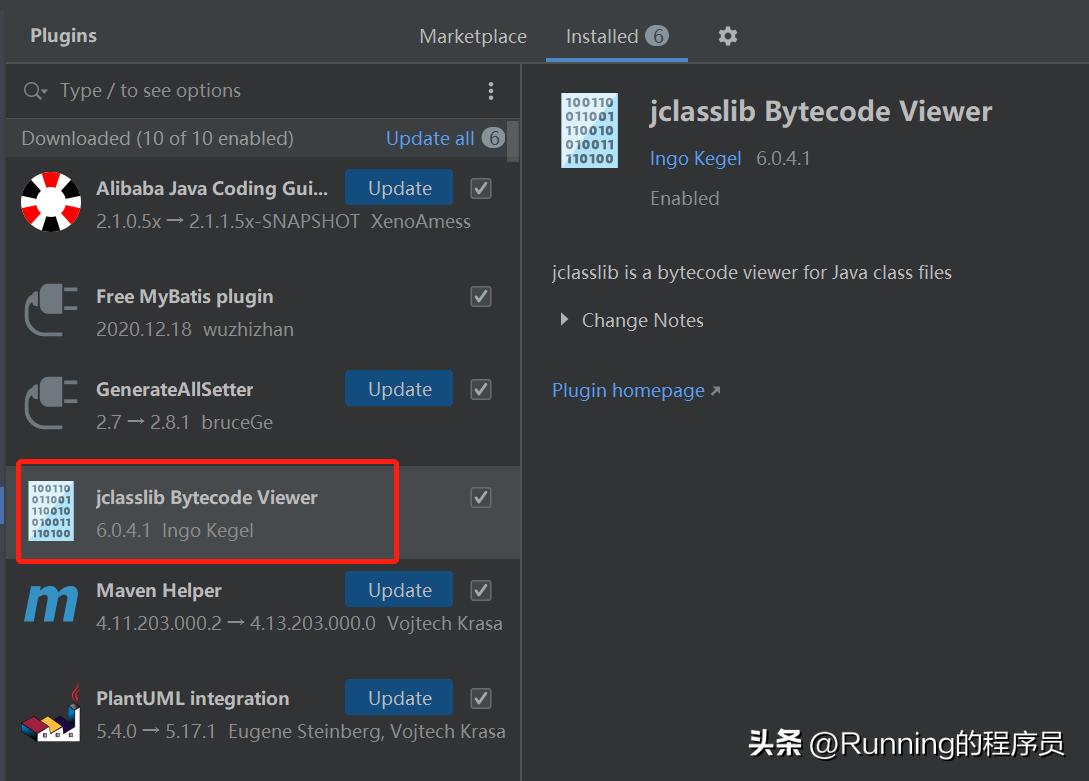This screenshot has height=781, width=1089.
Task: Click the jclasslib binary icon in list
Action: tap(51, 511)
